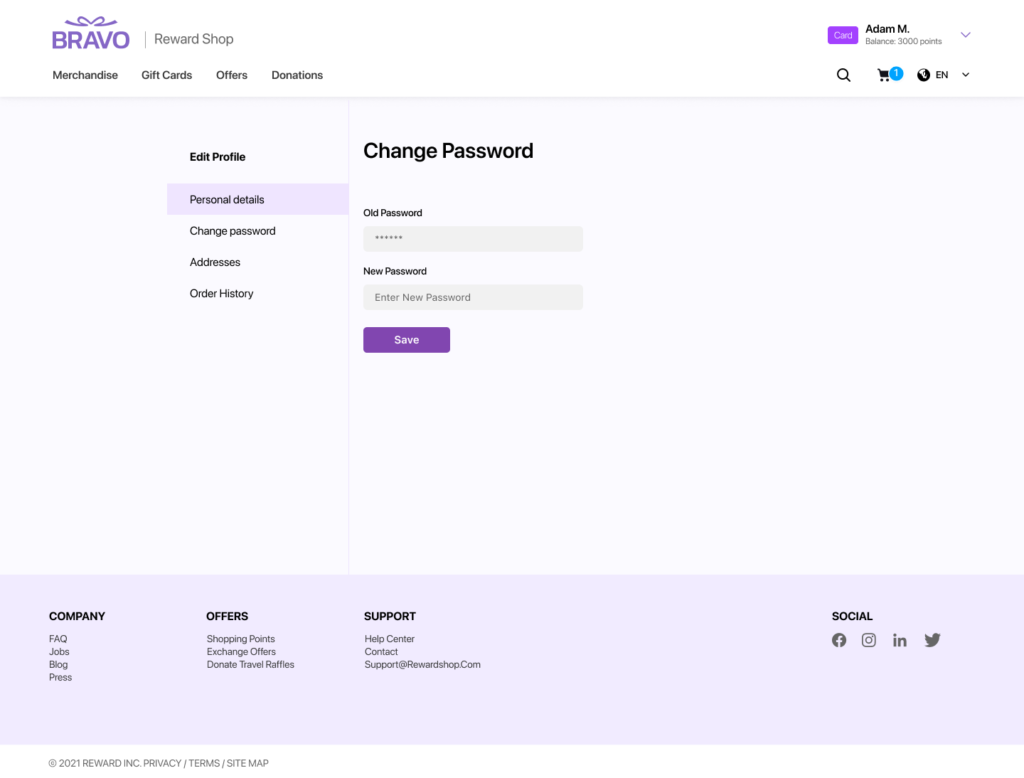This screenshot has width=1024, height=778.
Task: Open the Twitter social icon
Action: [932, 640]
